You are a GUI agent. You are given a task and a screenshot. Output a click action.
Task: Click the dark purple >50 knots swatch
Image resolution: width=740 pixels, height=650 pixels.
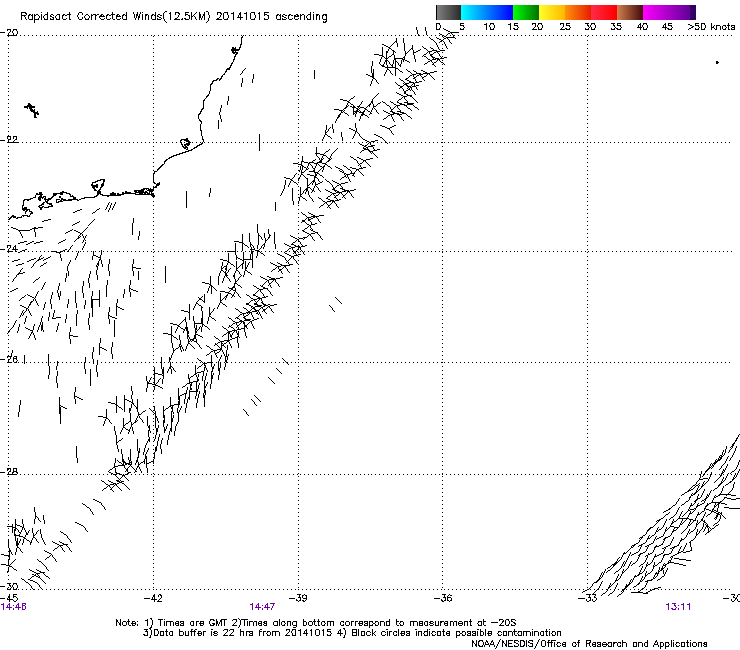692,12
